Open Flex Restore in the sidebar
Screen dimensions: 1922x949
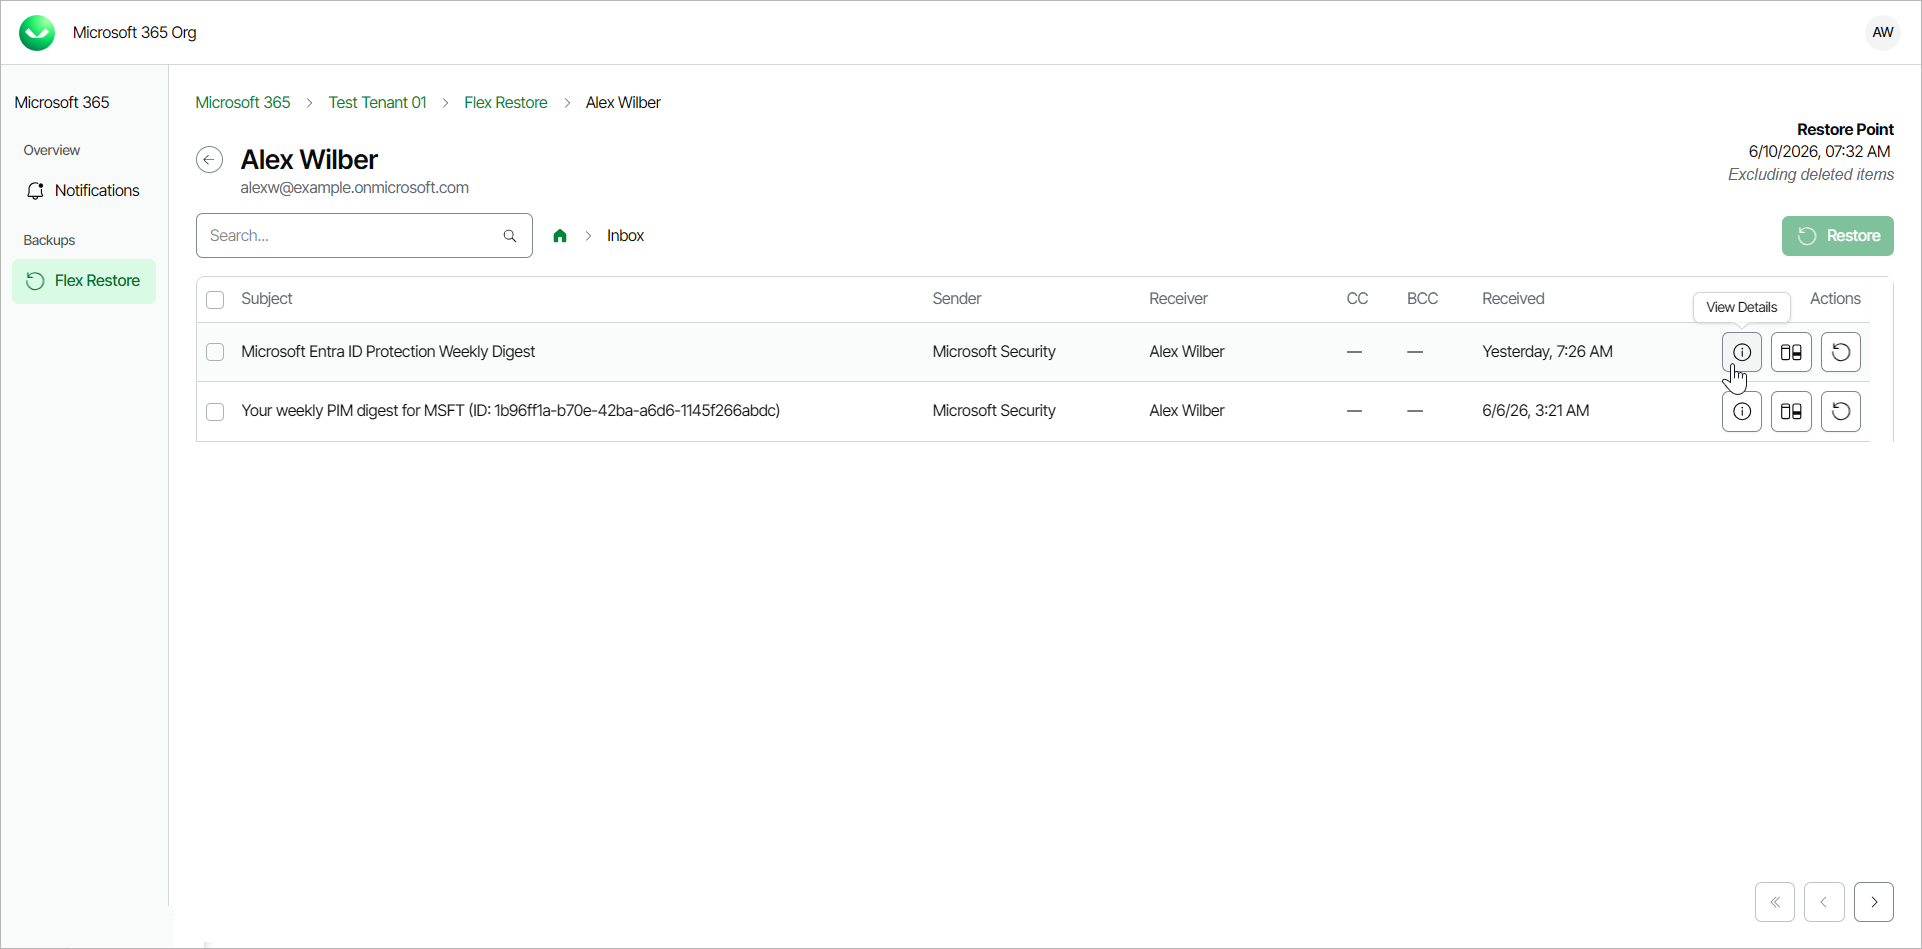pyautogui.click(x=84, y=281)
